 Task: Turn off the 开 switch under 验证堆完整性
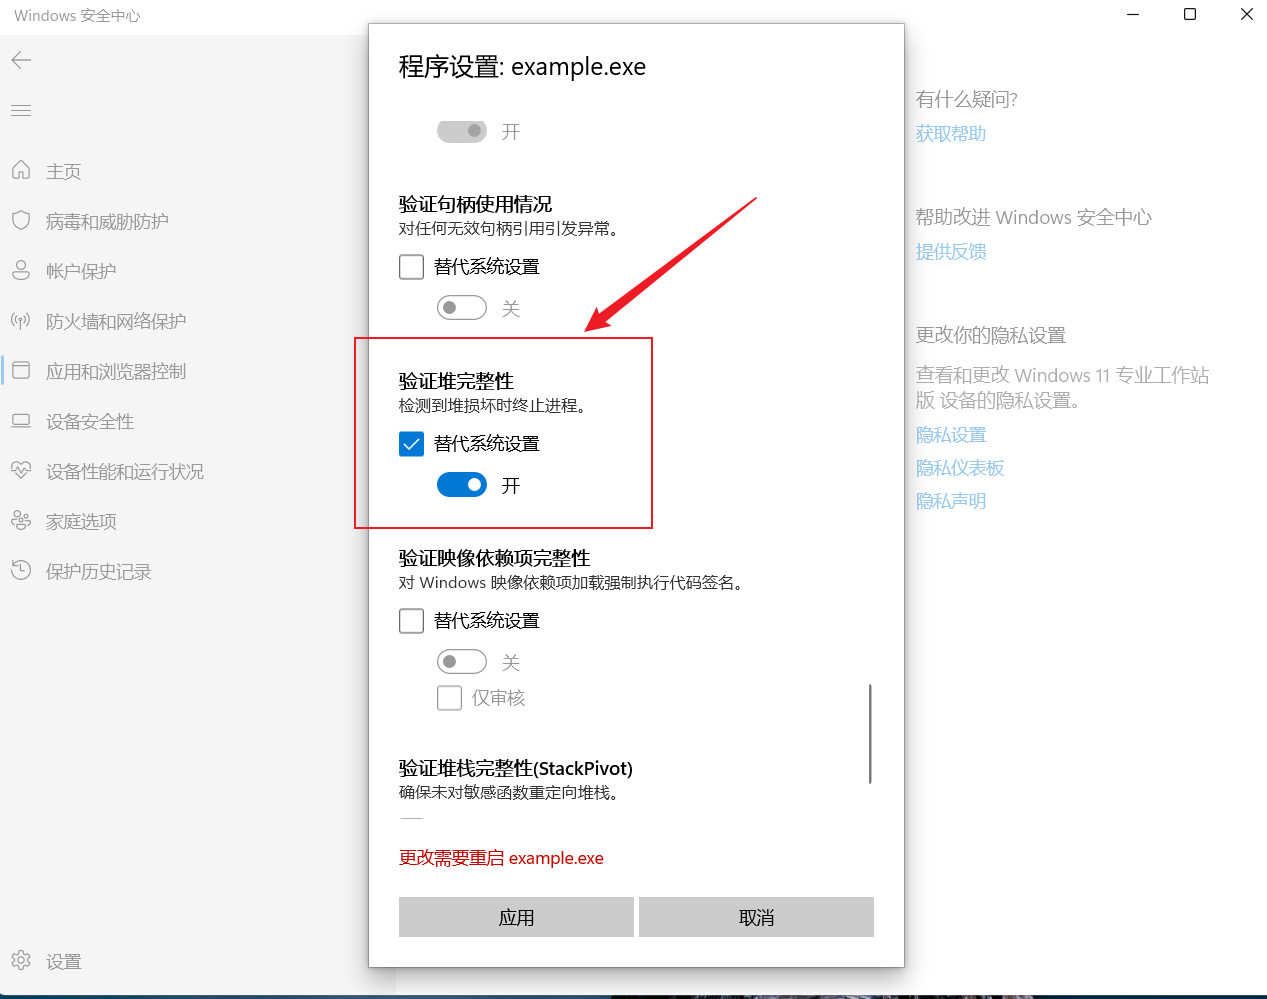[x=462, y=485]
